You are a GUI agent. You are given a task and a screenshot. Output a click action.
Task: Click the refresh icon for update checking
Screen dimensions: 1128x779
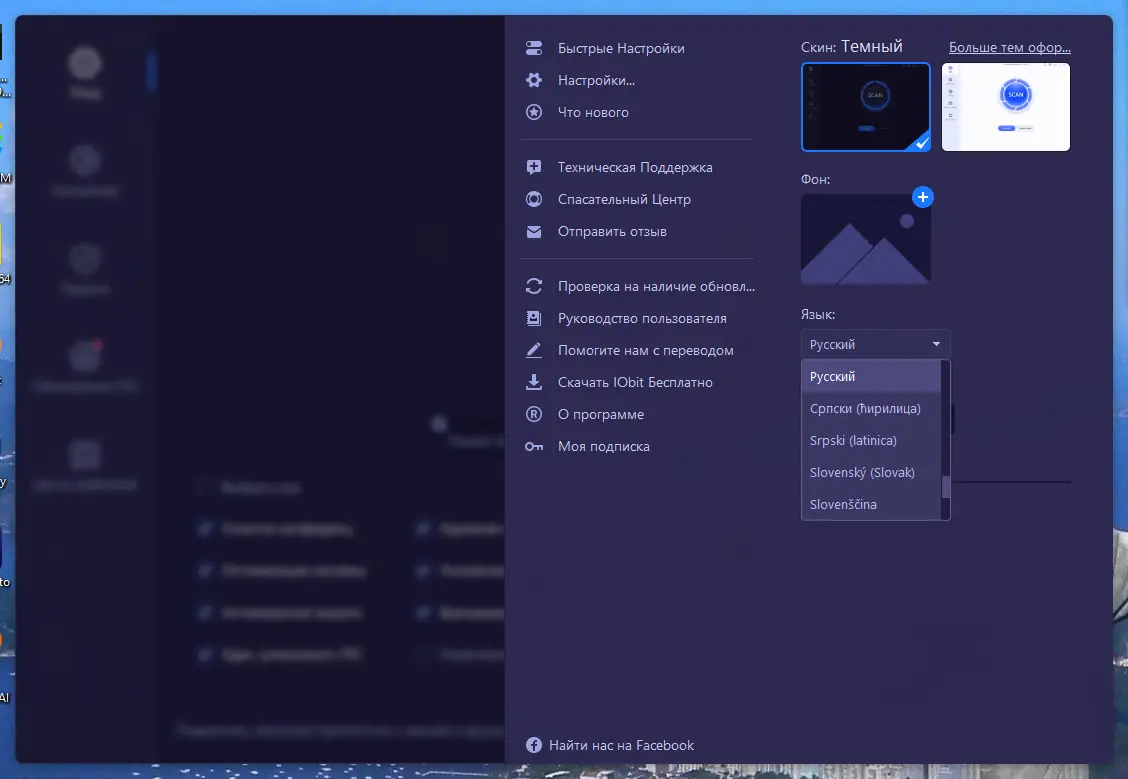pos(533,286)
